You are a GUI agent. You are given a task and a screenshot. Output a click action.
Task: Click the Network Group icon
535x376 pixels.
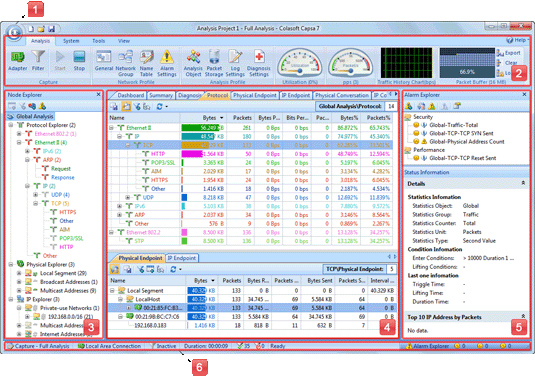pyautogui.click(x=126, y=63)
